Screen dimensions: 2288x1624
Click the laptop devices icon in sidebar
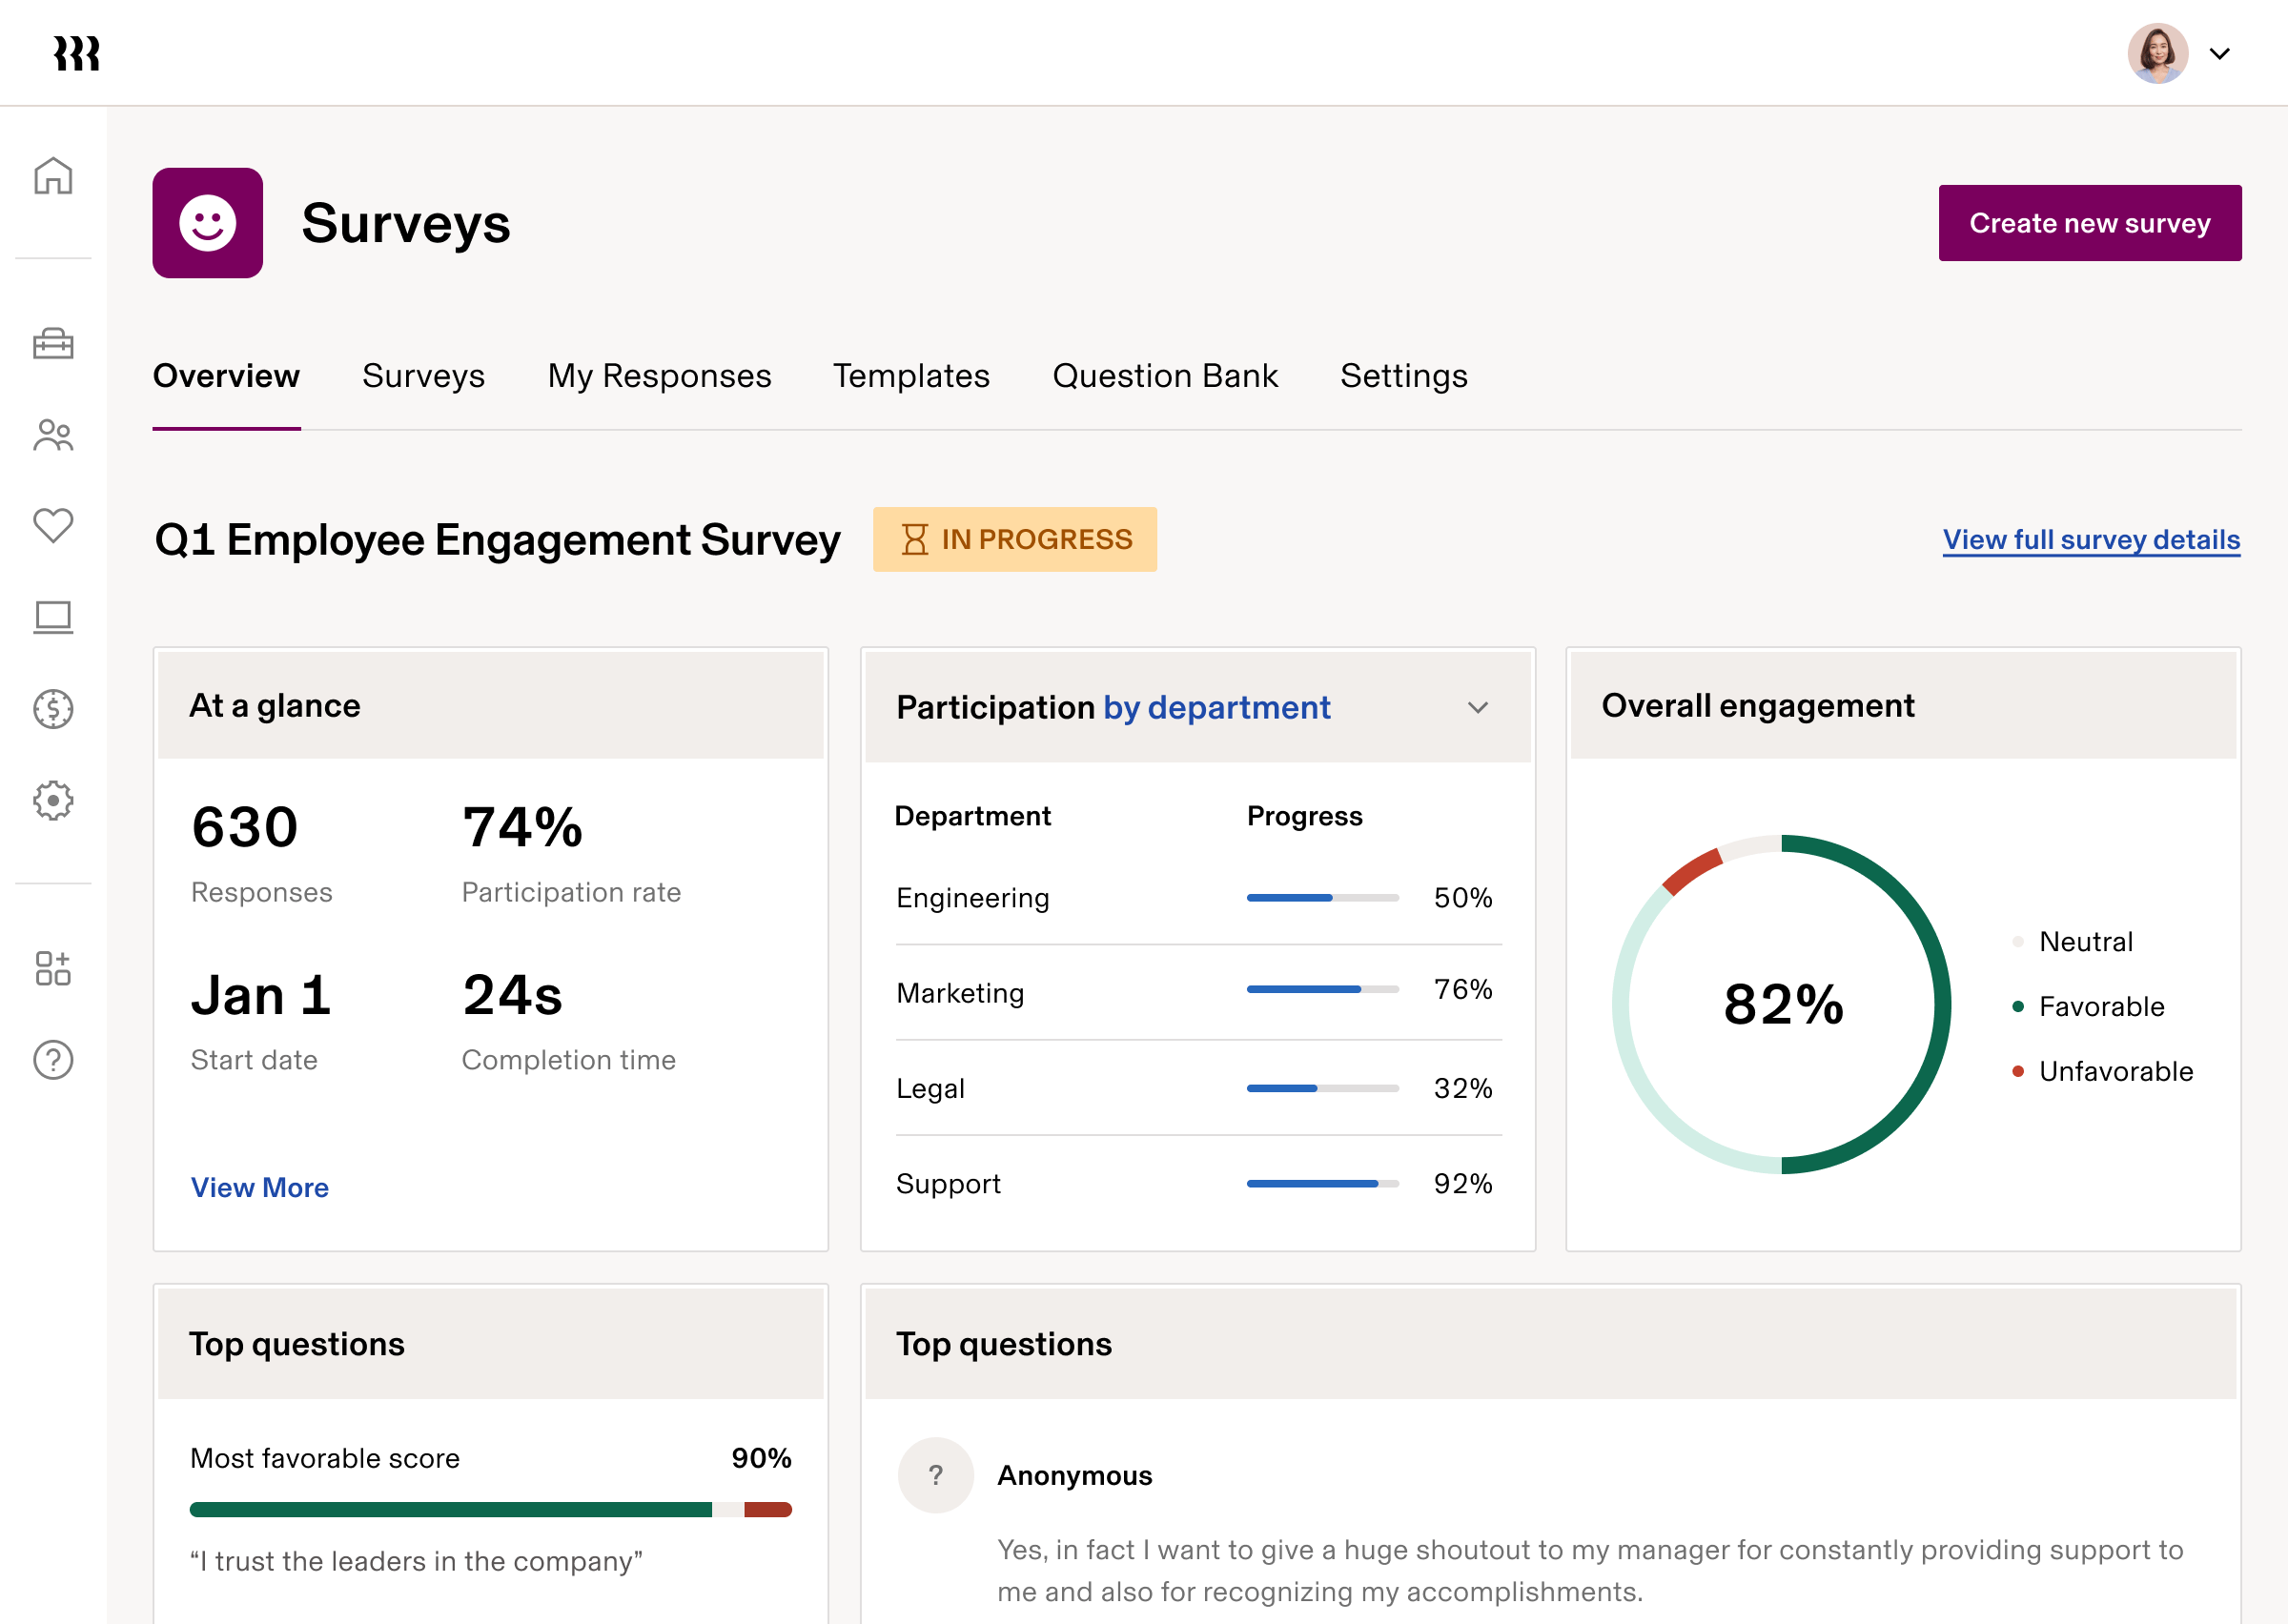pyautogui.click(x=53, y=617)
